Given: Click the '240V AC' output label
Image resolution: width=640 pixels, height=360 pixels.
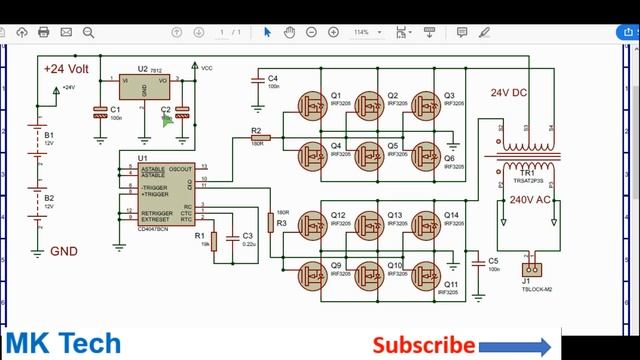Looking at the screenshot, I should pos(530,200).
